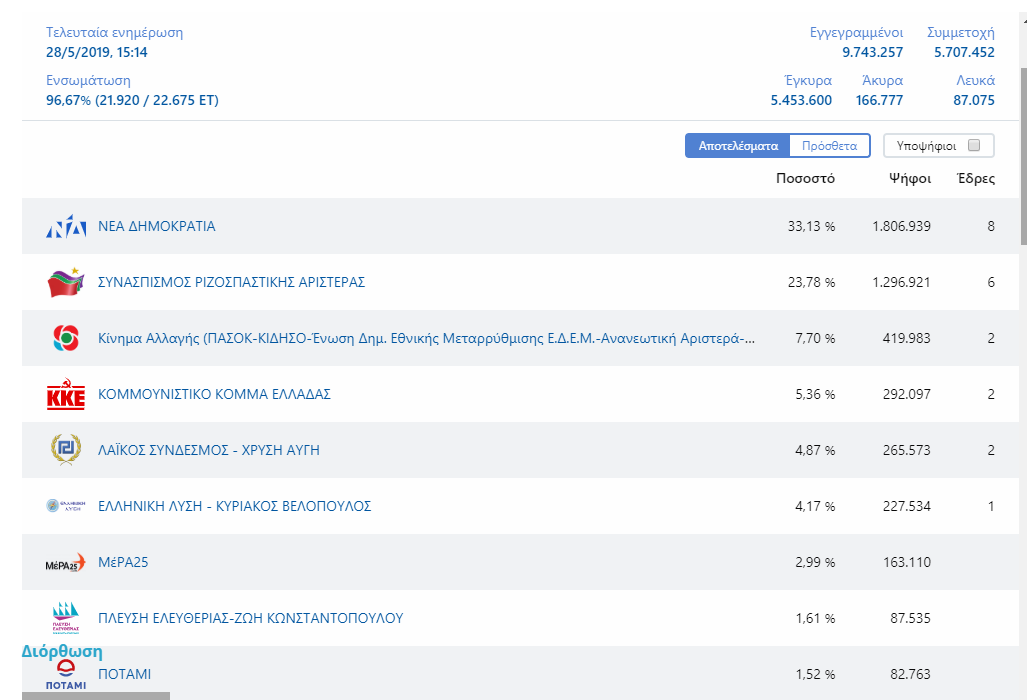The image size is (1027, 700).
Task: Click the Έδρες column header
Action: click(x=976, y=179)
